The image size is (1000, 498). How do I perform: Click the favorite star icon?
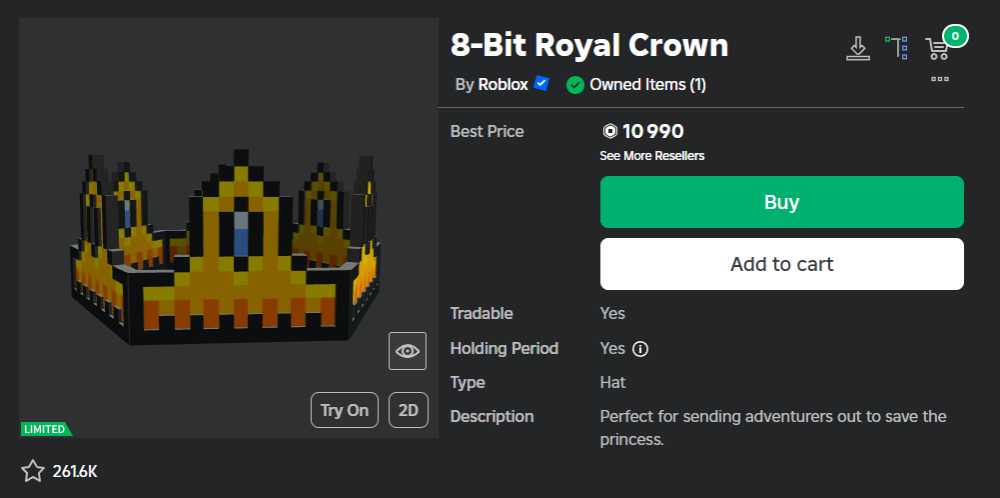pos(33,471)
